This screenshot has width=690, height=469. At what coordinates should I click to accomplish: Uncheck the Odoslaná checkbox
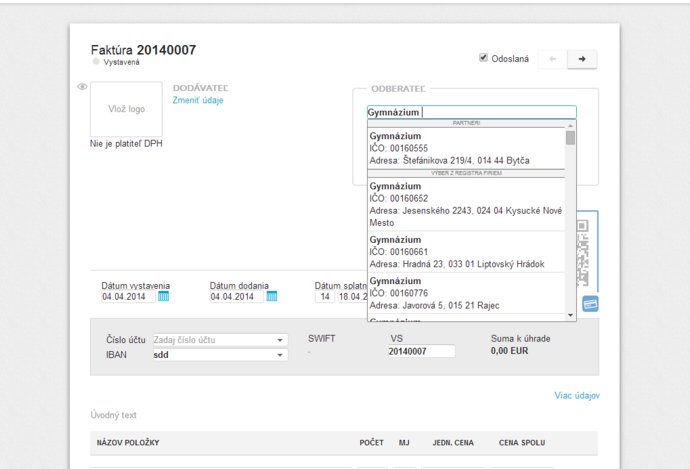483,58
